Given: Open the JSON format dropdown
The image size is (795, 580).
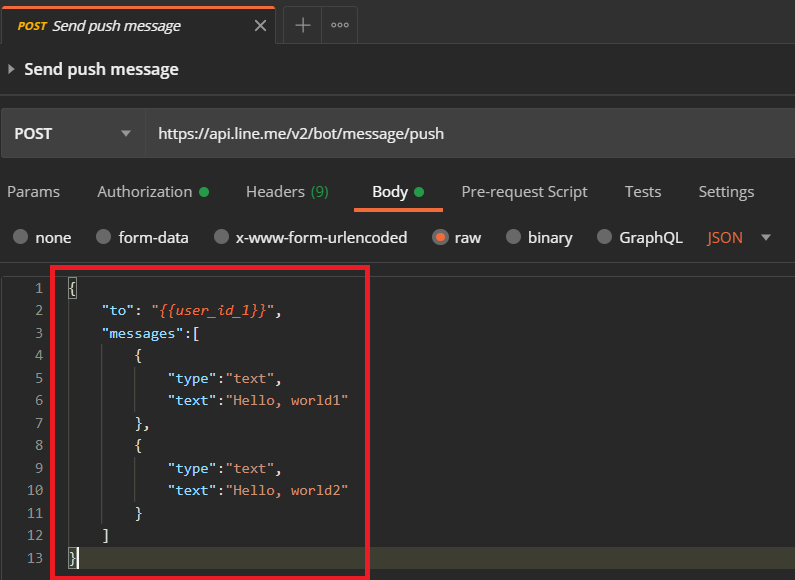Looking at the screenshot, I should click(739, 237).
